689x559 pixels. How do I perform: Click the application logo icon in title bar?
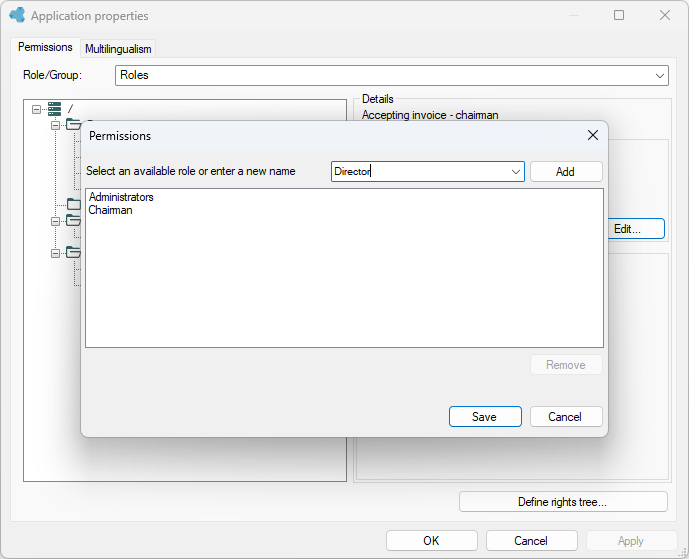coord(18,15)
